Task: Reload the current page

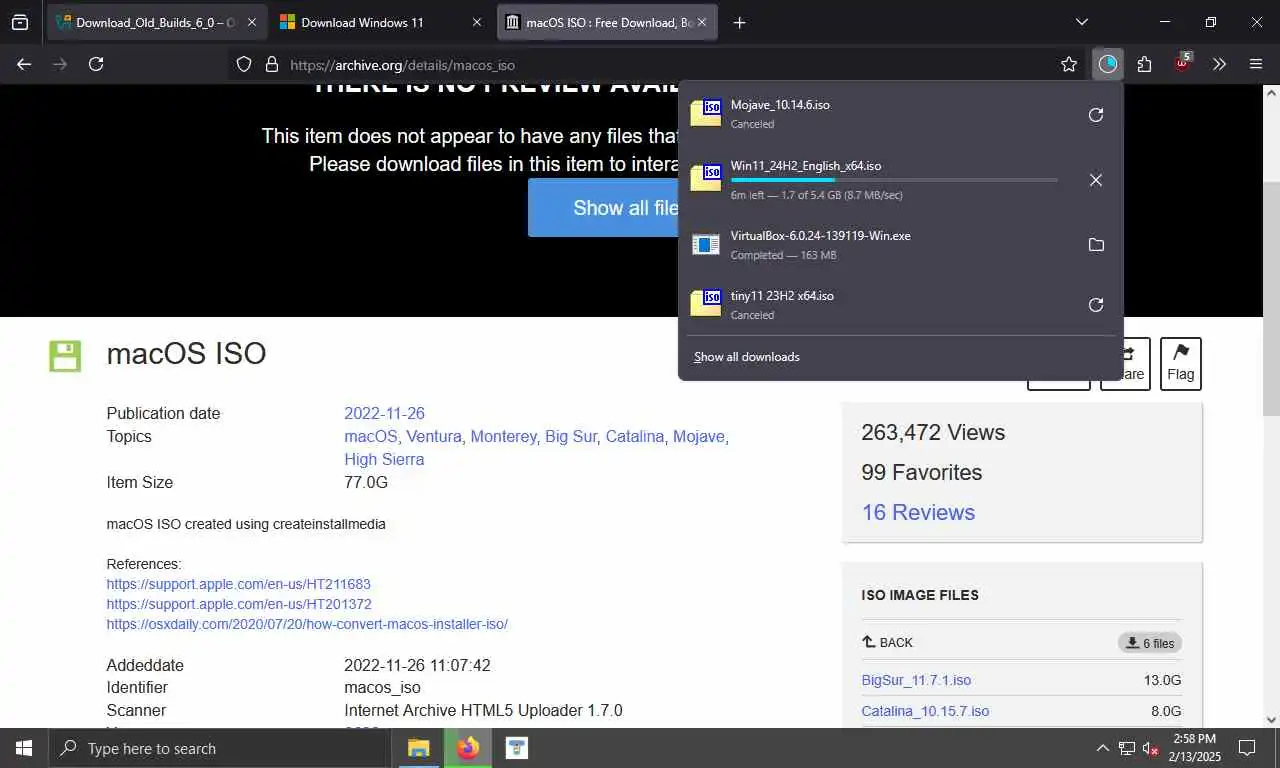Action: 96,64
